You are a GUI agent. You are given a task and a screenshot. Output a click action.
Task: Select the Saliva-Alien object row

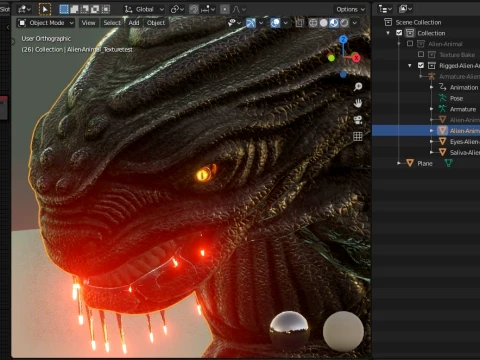coord(426,152)
